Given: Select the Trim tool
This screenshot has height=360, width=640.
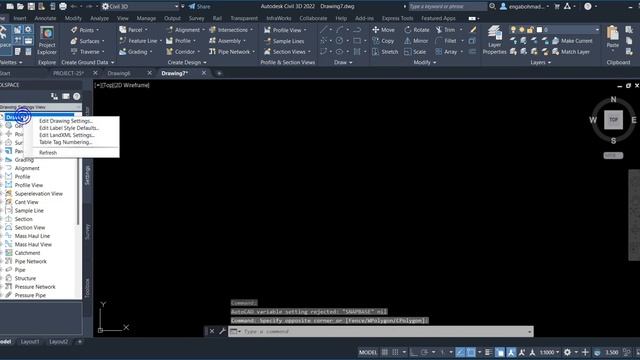Looking at the screenshot, I should [445, 30].
